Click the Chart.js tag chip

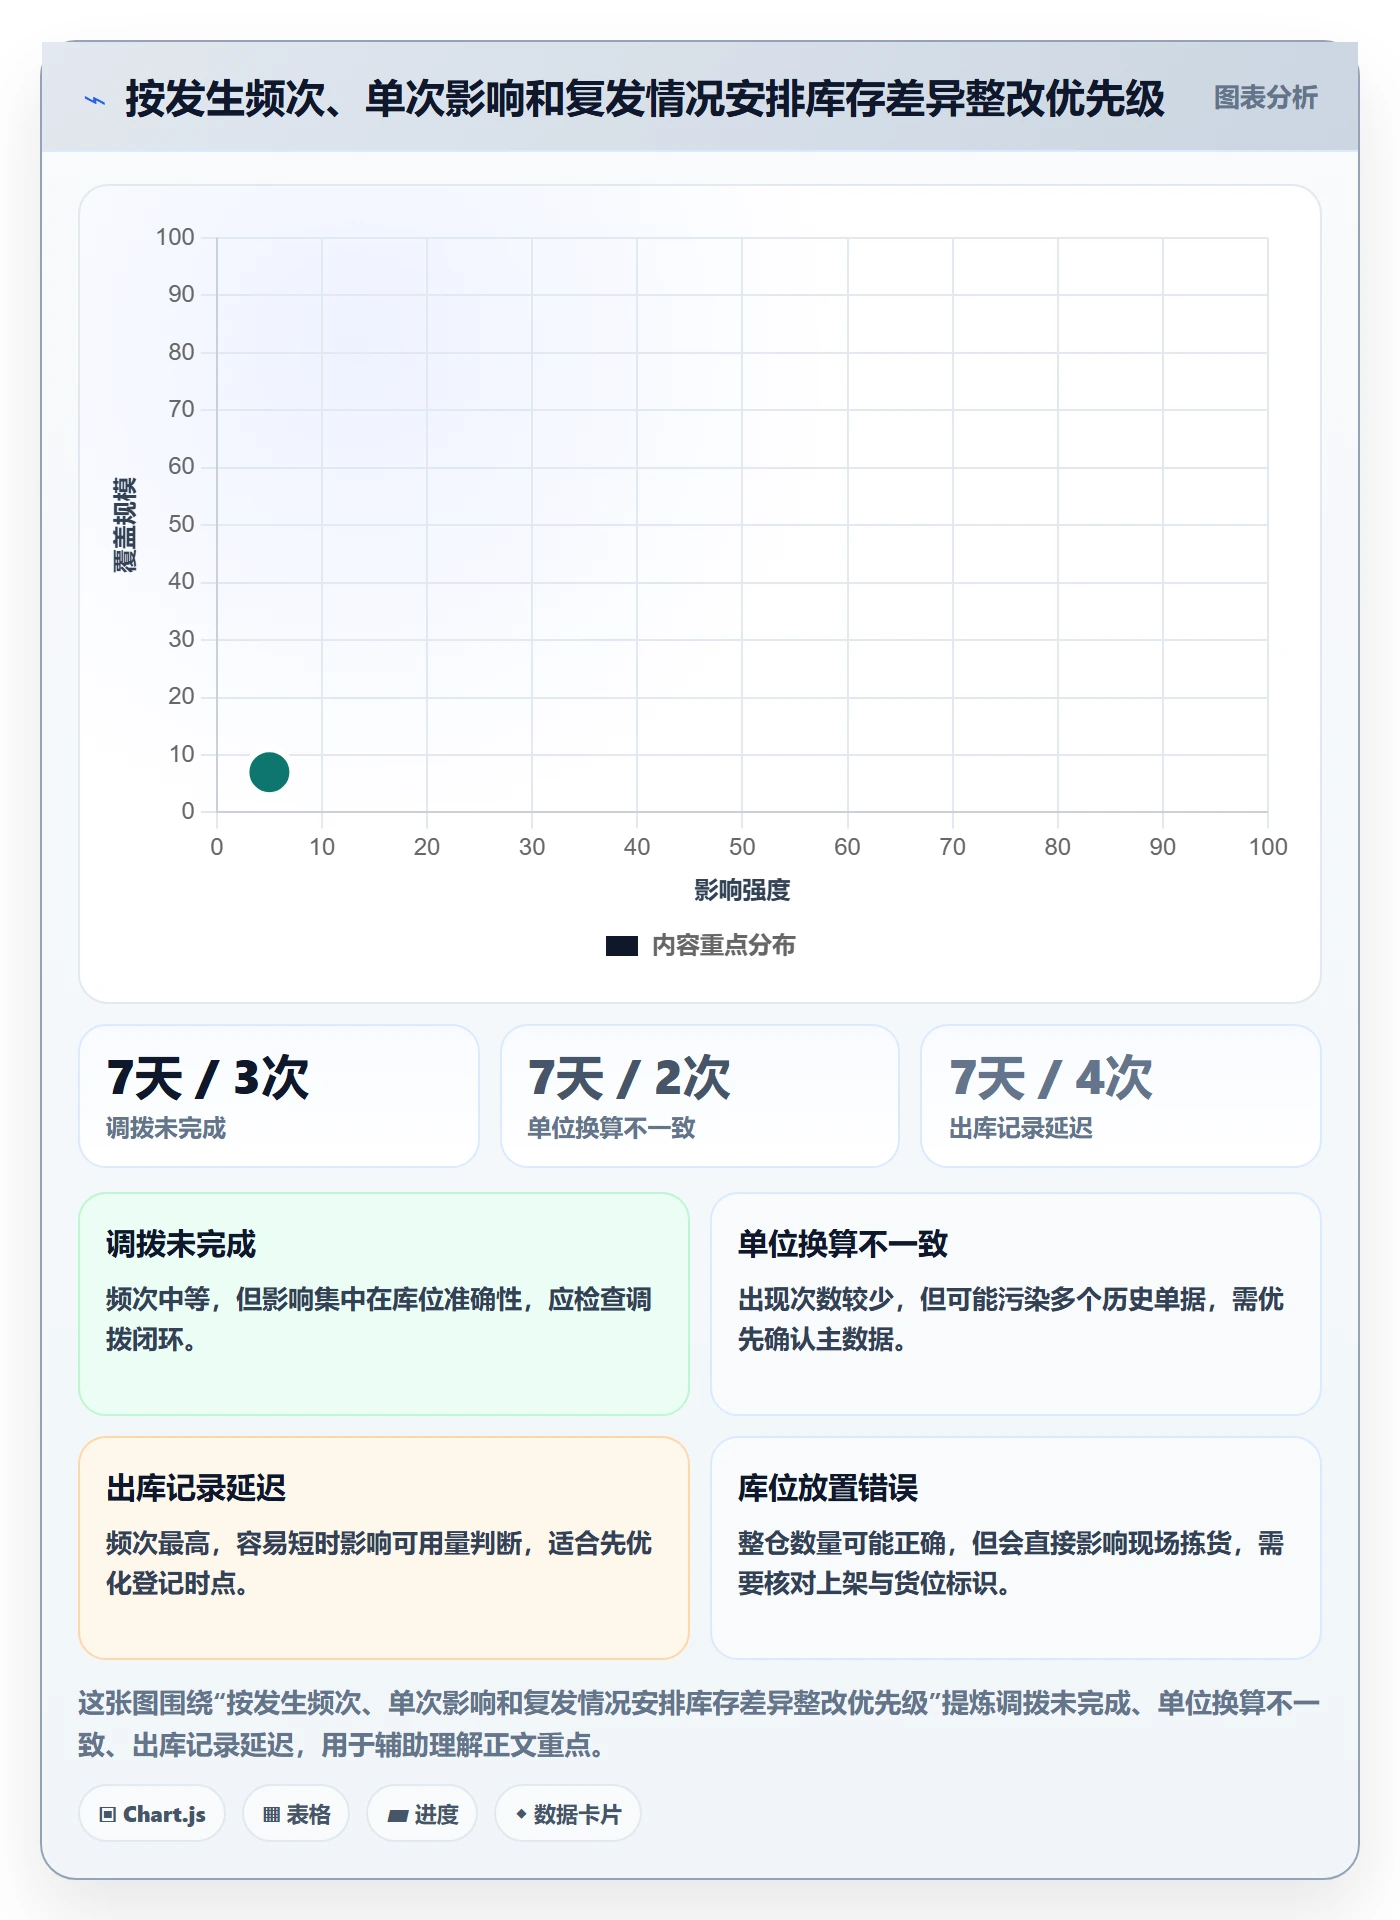152,1814
